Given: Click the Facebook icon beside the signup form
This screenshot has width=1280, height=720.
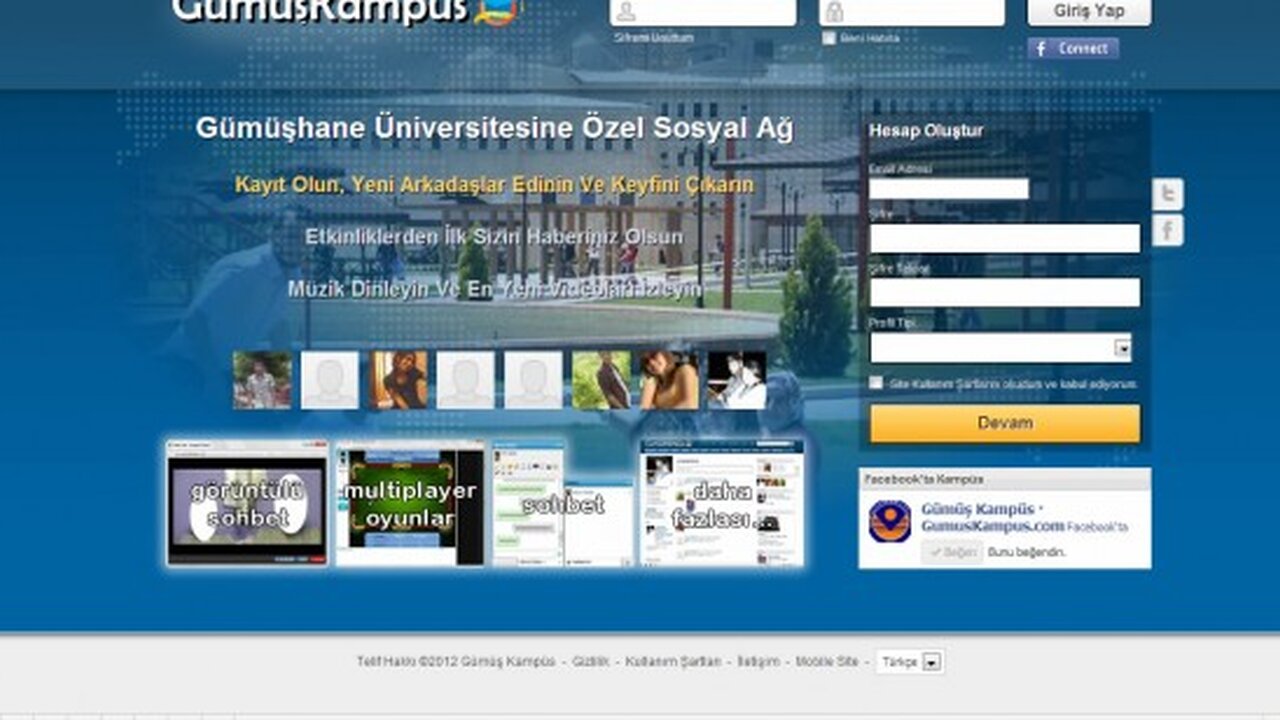Looking at the screenshot, I should coord(1167,231).
